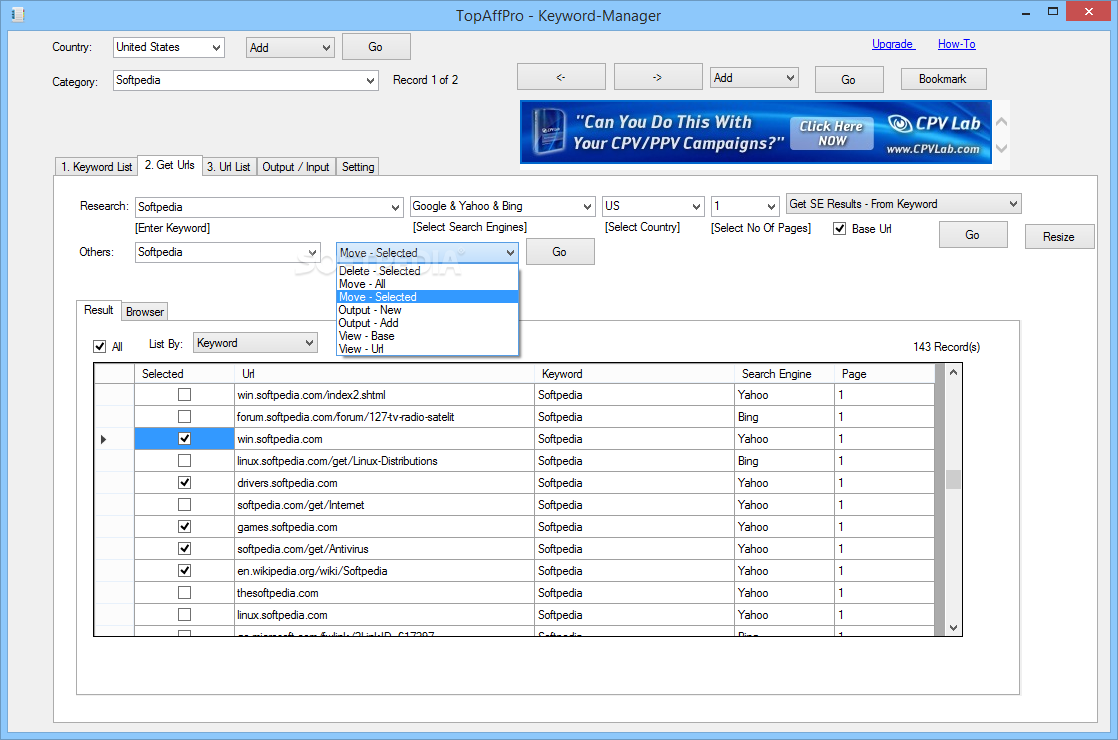
Task: Check the forum.softpedia.com row checkbox
Action: (x=185, y=416)
